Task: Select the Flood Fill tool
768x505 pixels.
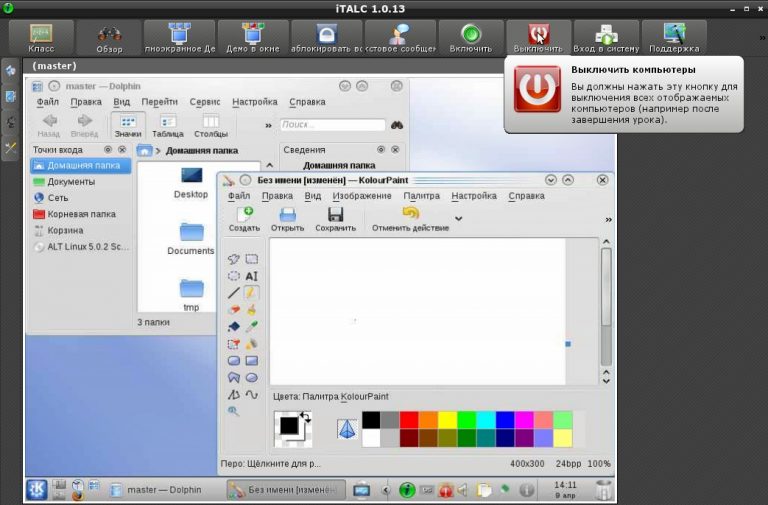Action: coord(234,327)
